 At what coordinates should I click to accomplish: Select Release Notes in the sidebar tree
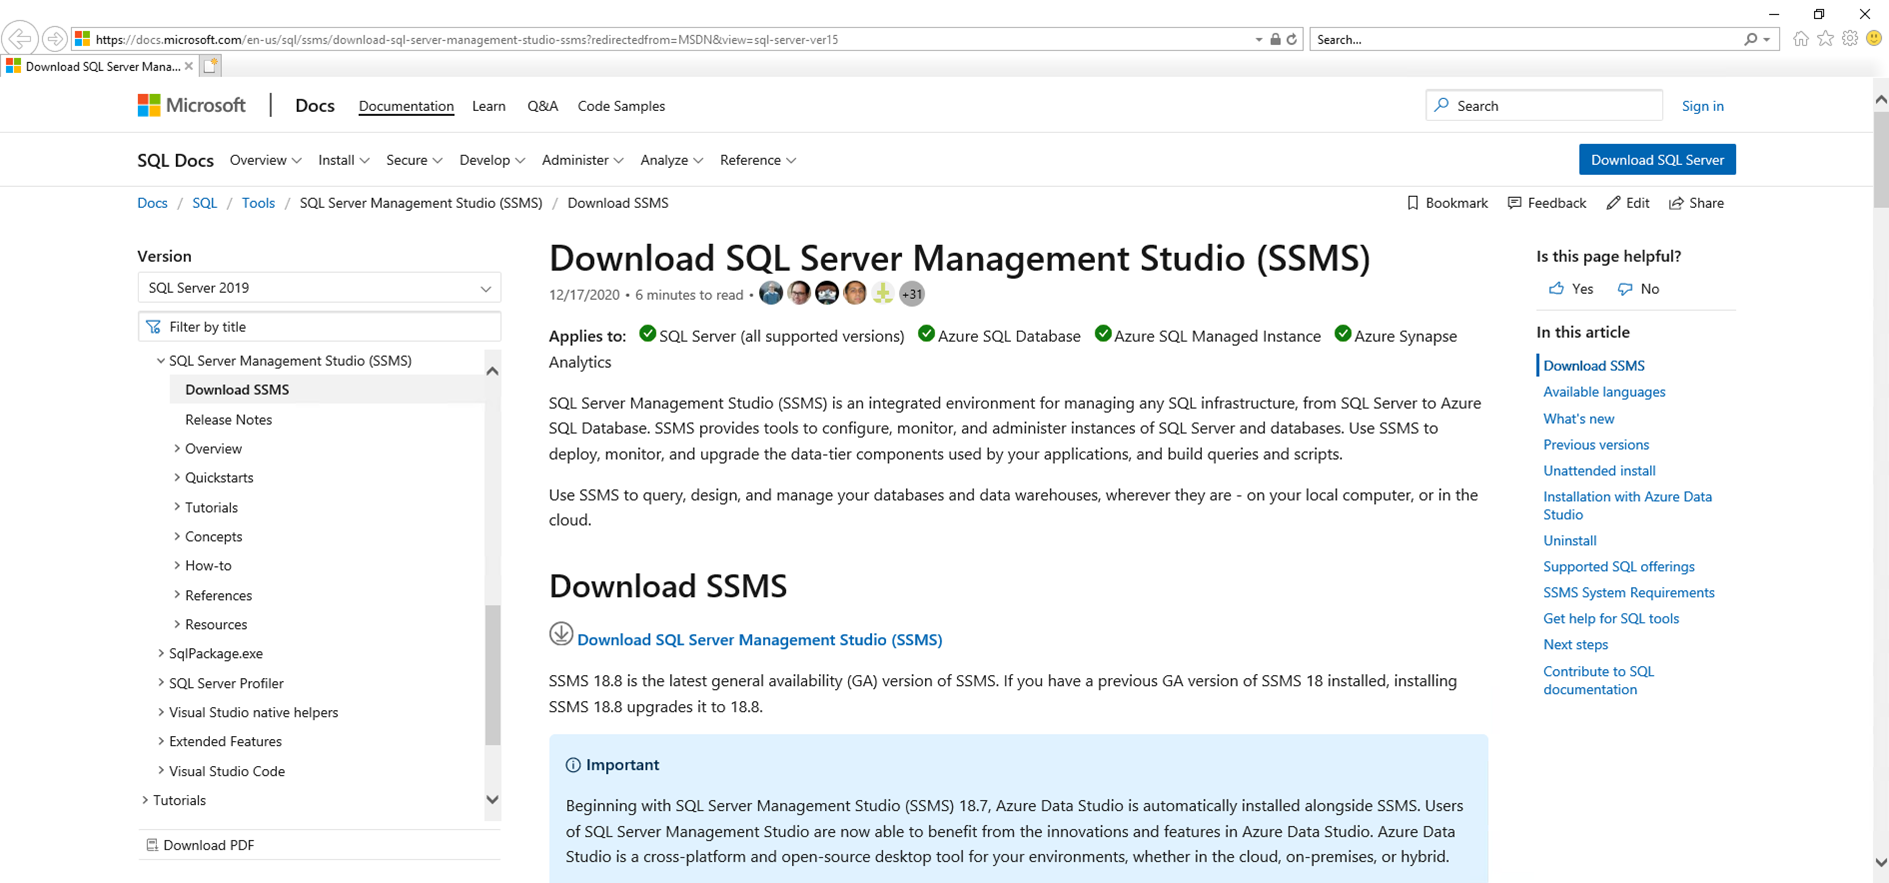(x=228, y=420)
